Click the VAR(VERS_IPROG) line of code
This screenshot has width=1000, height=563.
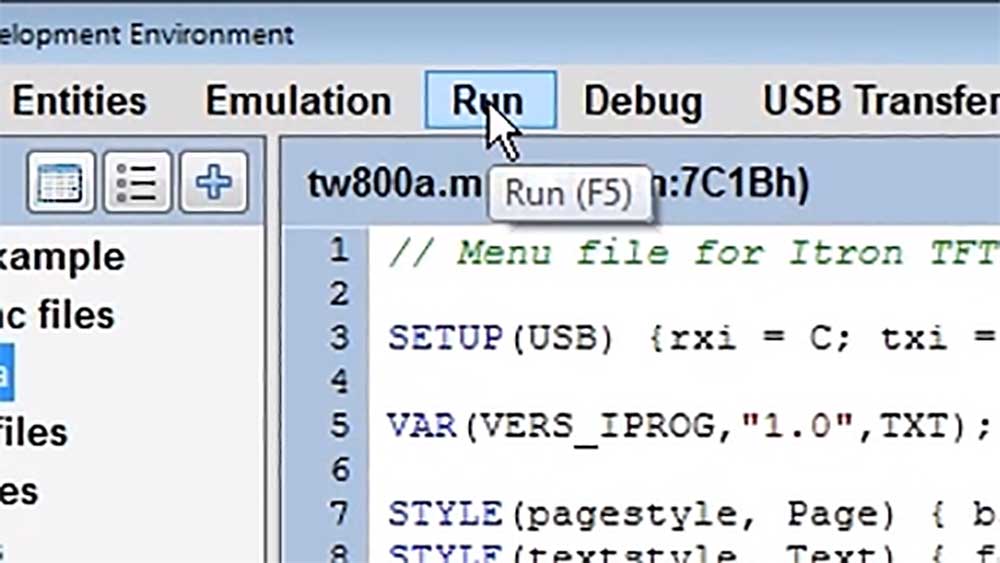pos(690,425)
